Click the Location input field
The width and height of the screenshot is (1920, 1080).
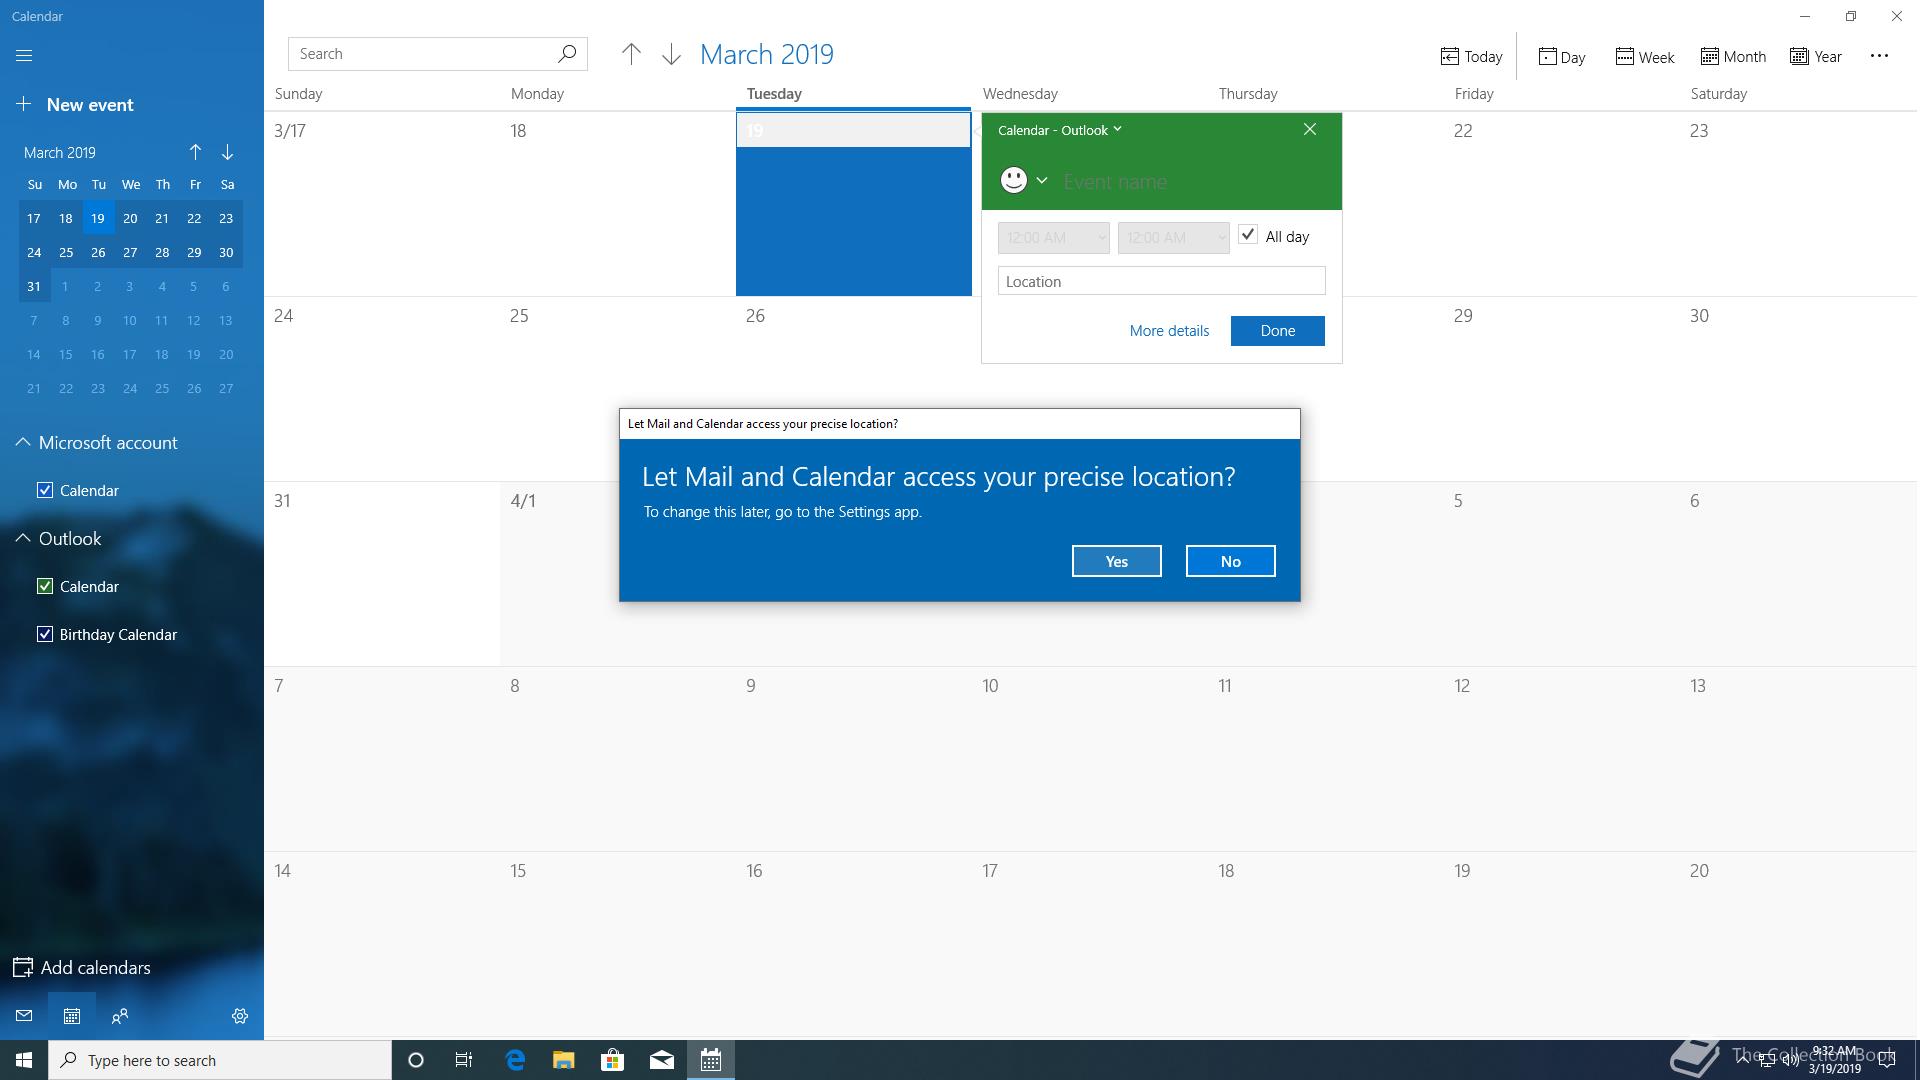1161,281
